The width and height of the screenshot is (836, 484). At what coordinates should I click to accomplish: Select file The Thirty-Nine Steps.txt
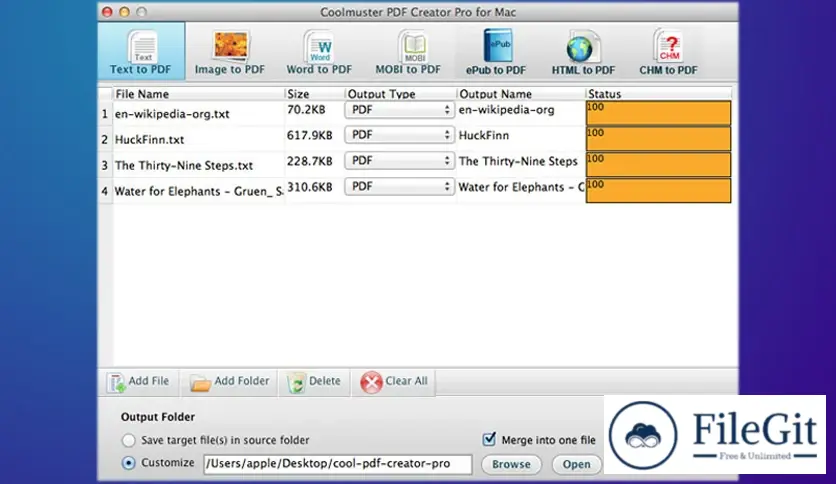(x=184, y=165)
